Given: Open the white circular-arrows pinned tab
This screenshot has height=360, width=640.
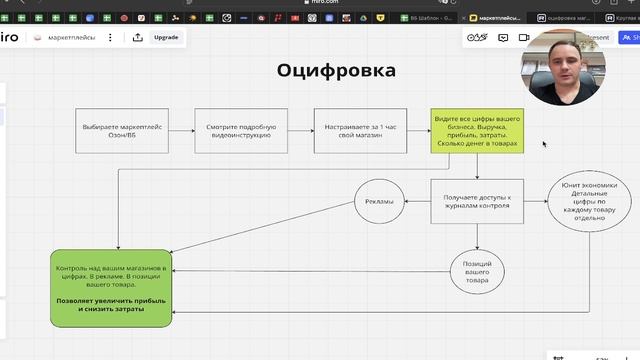Looking at the screenshot, I should click(x=227, y=18).
